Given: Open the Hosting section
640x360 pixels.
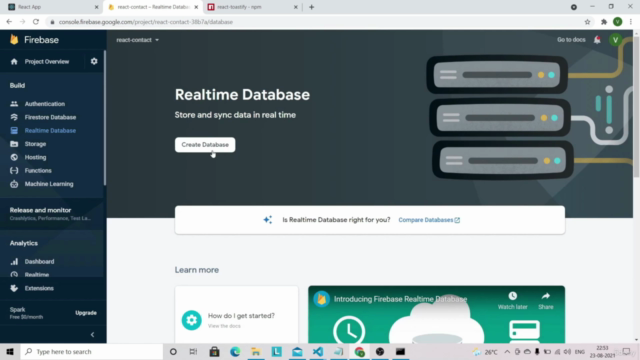Looking at the screenshot, I should (x=35, y=157).
